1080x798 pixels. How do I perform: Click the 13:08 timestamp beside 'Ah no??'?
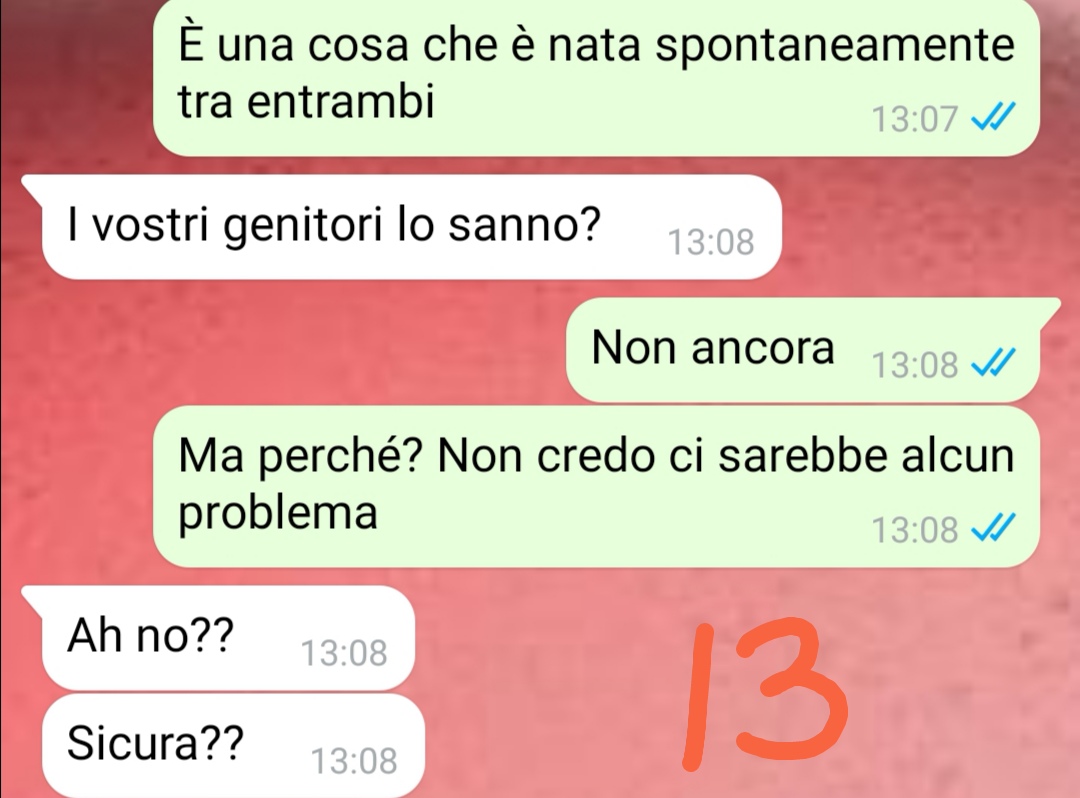[344, 652]
